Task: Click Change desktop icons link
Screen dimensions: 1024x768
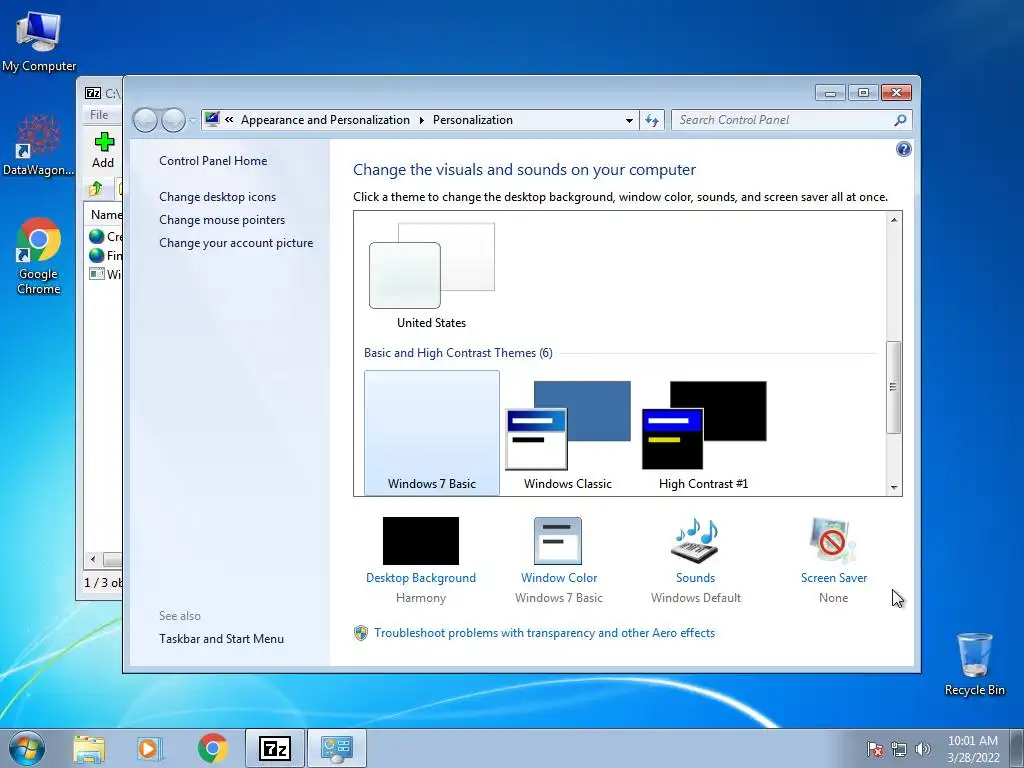Action: tap(217, 197)
